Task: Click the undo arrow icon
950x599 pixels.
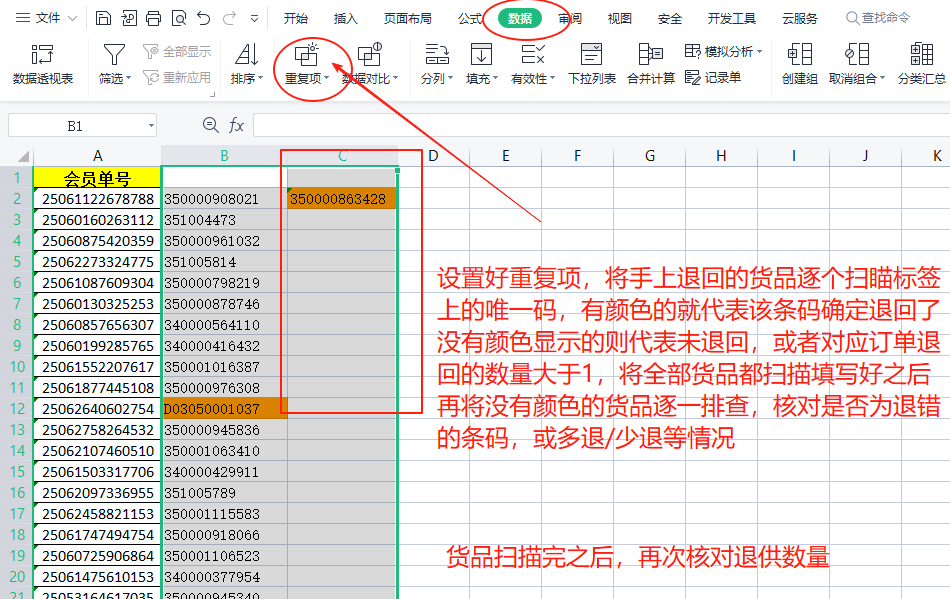Action: point(204,18)
